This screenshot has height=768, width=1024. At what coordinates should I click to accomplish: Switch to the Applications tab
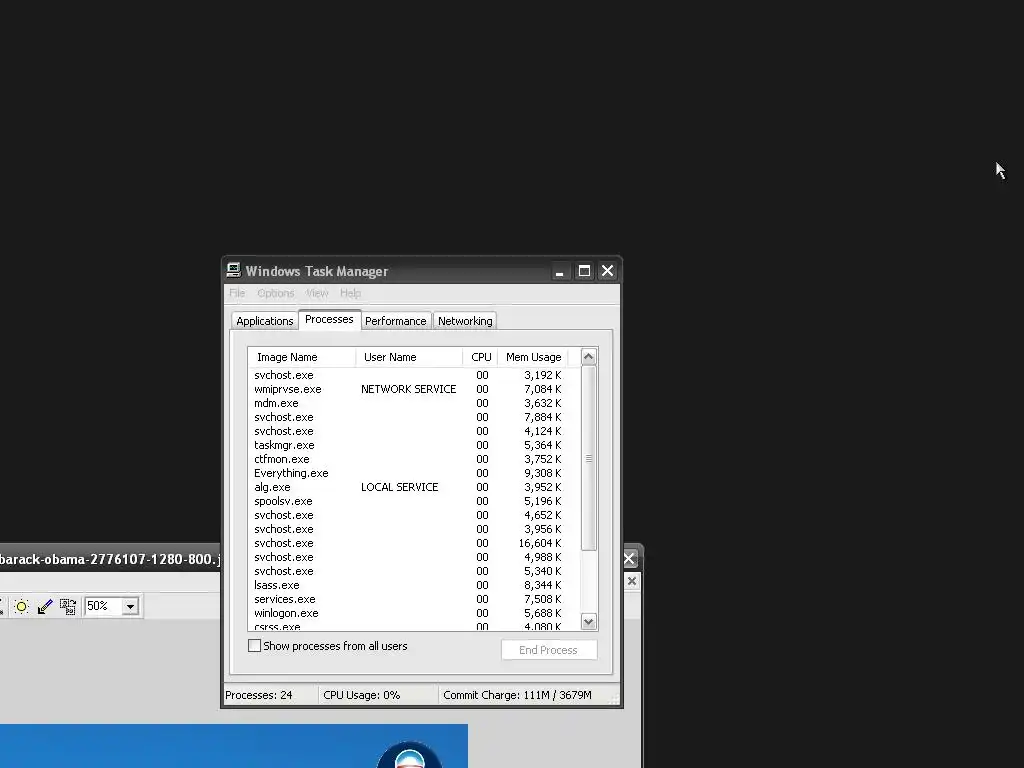[264, 321]
